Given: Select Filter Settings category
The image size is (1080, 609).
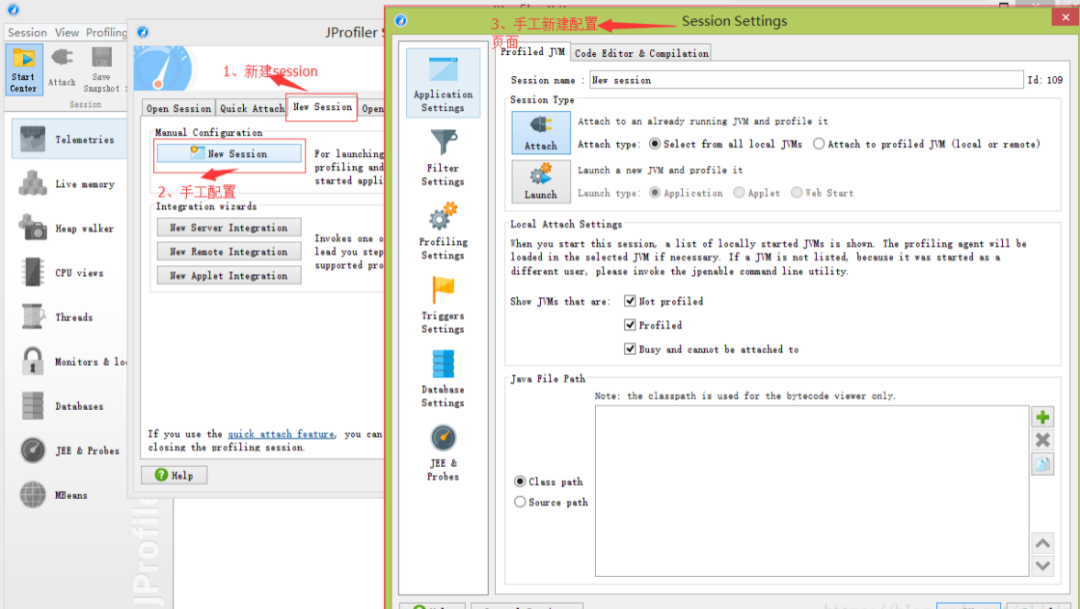Looking at the screenshot, I should pyautogui.click(x=443, y=158).
